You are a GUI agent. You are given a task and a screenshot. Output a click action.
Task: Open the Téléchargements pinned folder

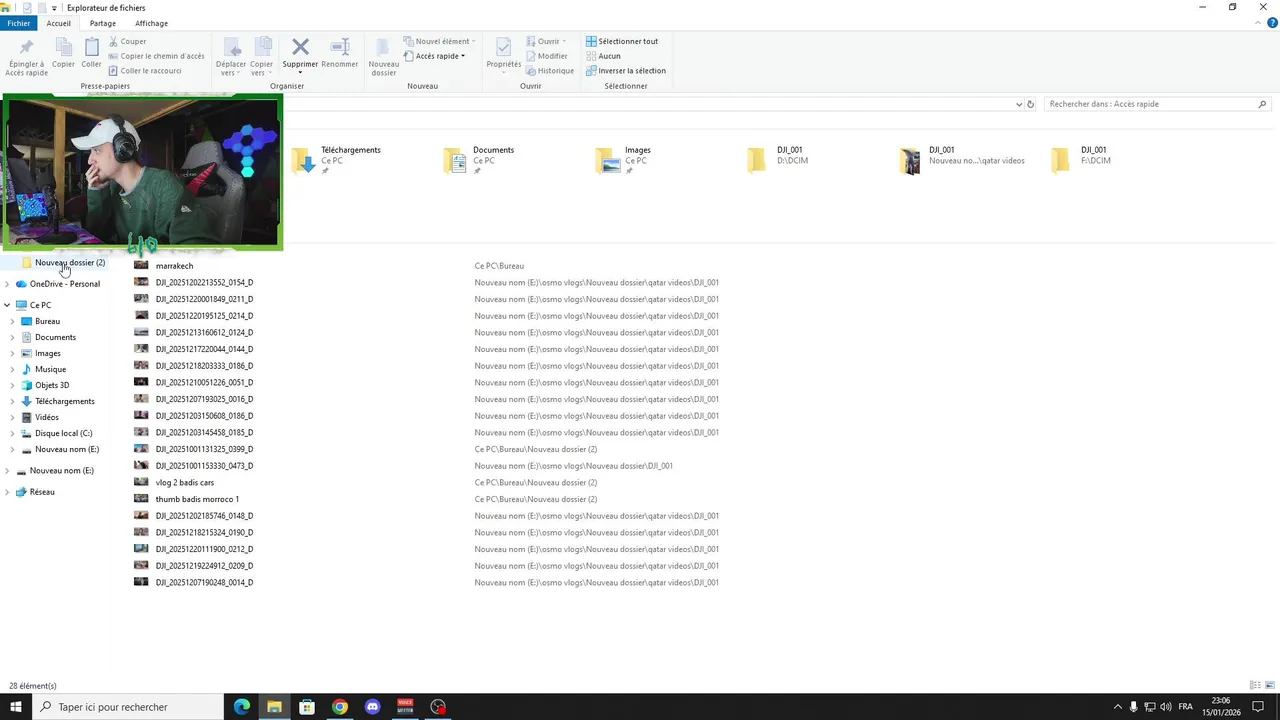337,159
